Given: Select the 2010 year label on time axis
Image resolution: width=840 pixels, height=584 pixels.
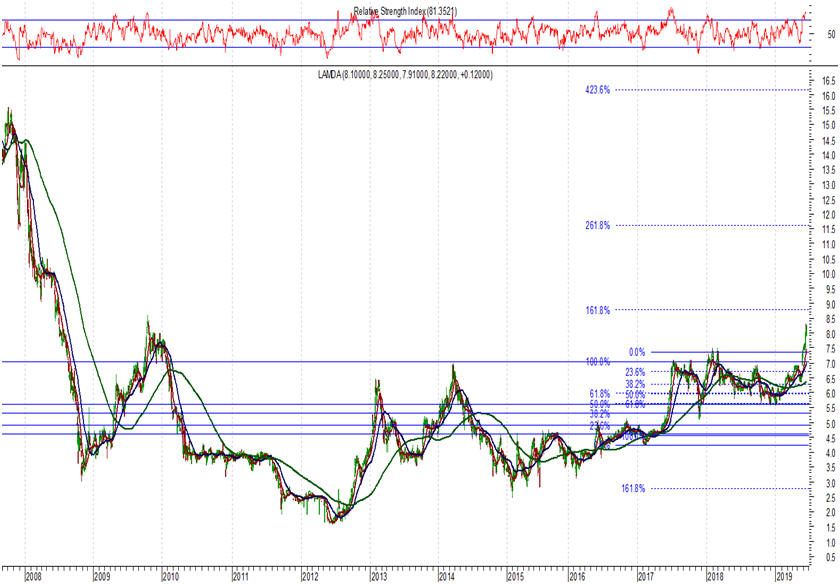Looking at the screenshot, I should click(170, 577).
